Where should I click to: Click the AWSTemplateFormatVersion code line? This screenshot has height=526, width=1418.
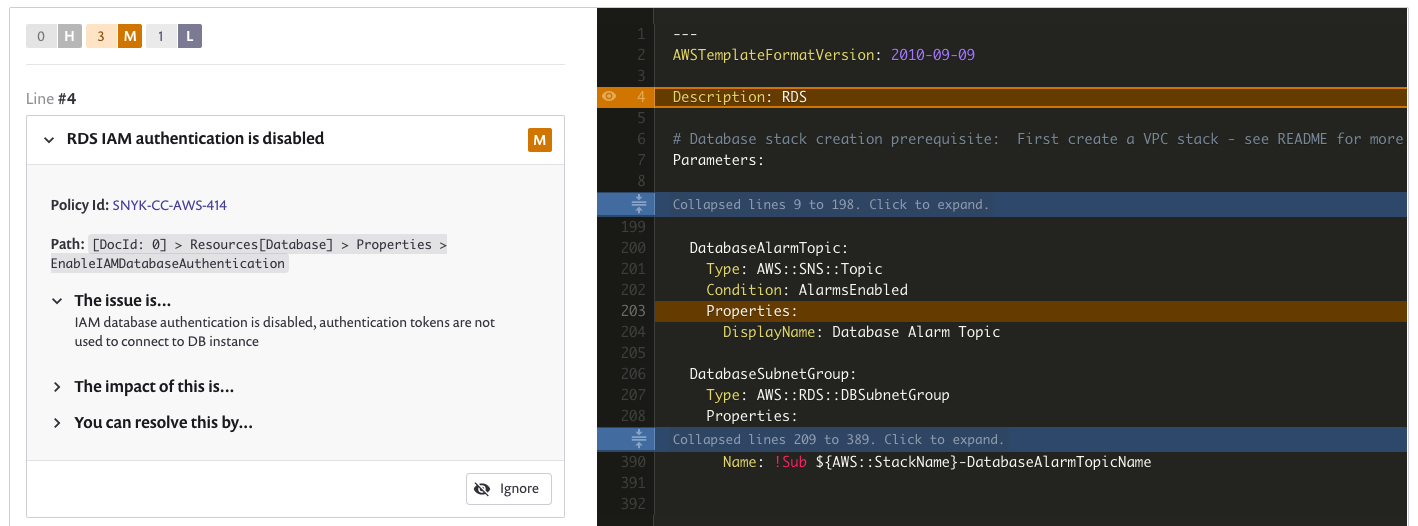pos(823,55)
